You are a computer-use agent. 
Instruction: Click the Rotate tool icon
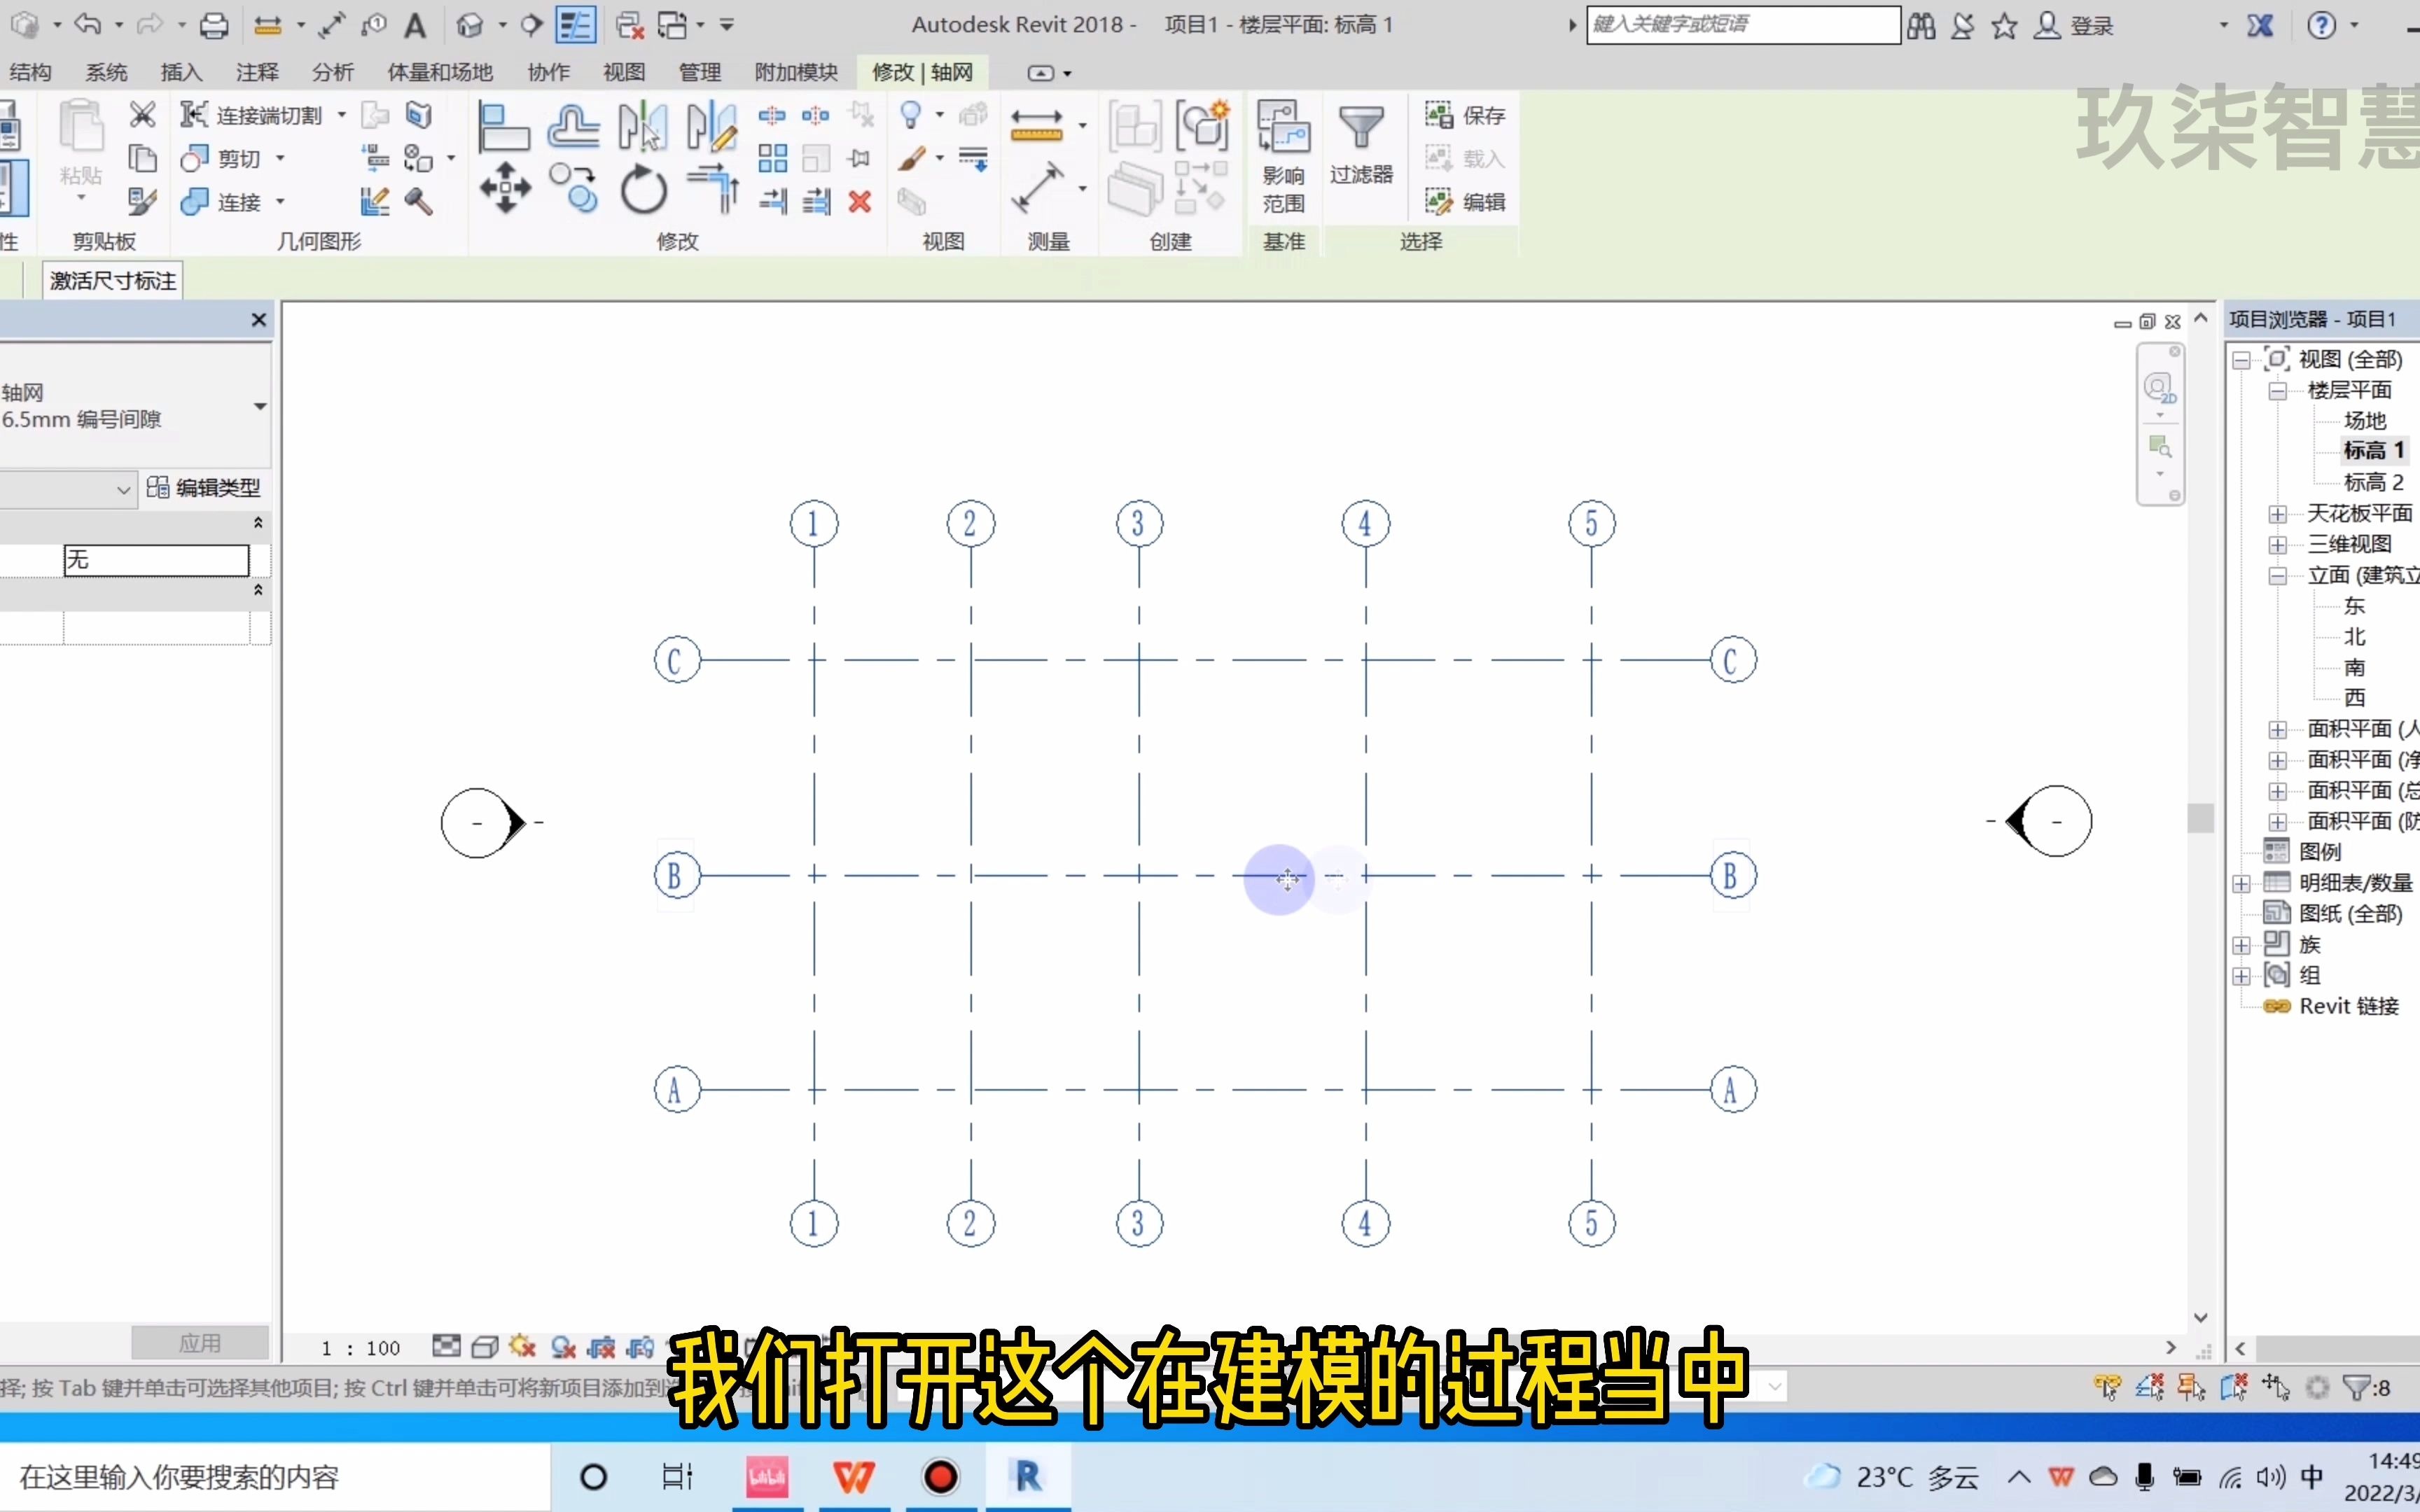[x=643, y=189]
